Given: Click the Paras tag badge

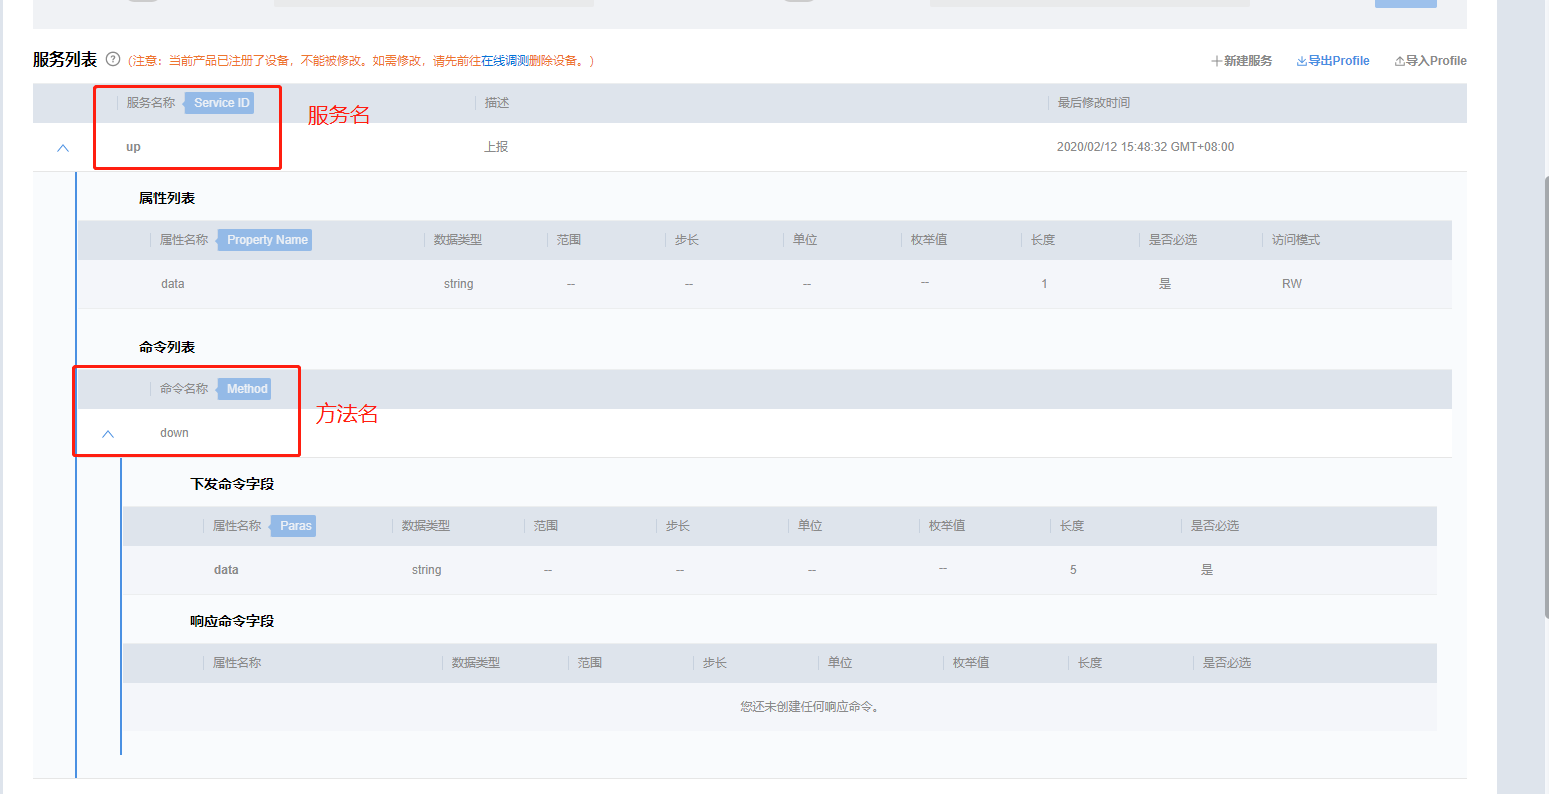Looking at the screenshot, I should (295, 526).
